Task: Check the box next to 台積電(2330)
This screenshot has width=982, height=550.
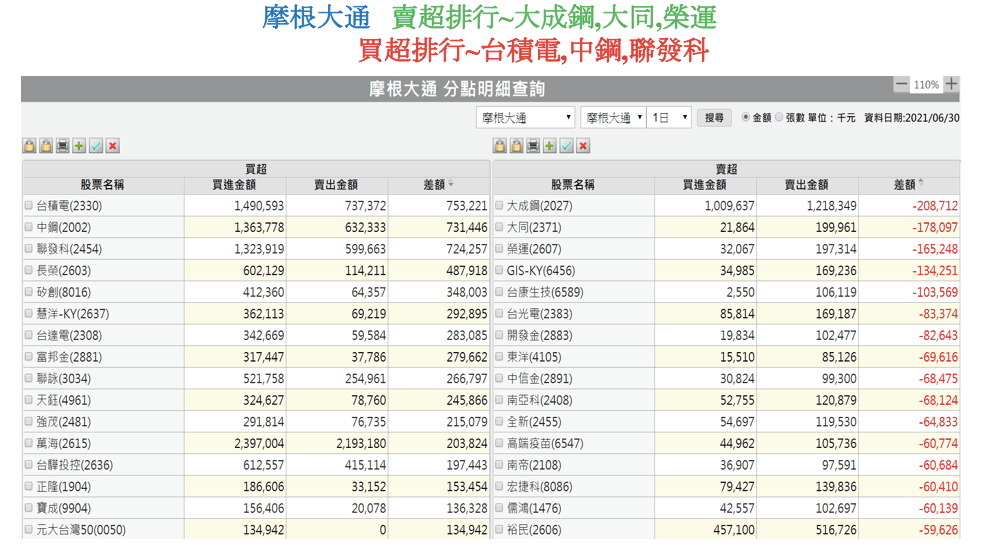Action: (29, 206)
